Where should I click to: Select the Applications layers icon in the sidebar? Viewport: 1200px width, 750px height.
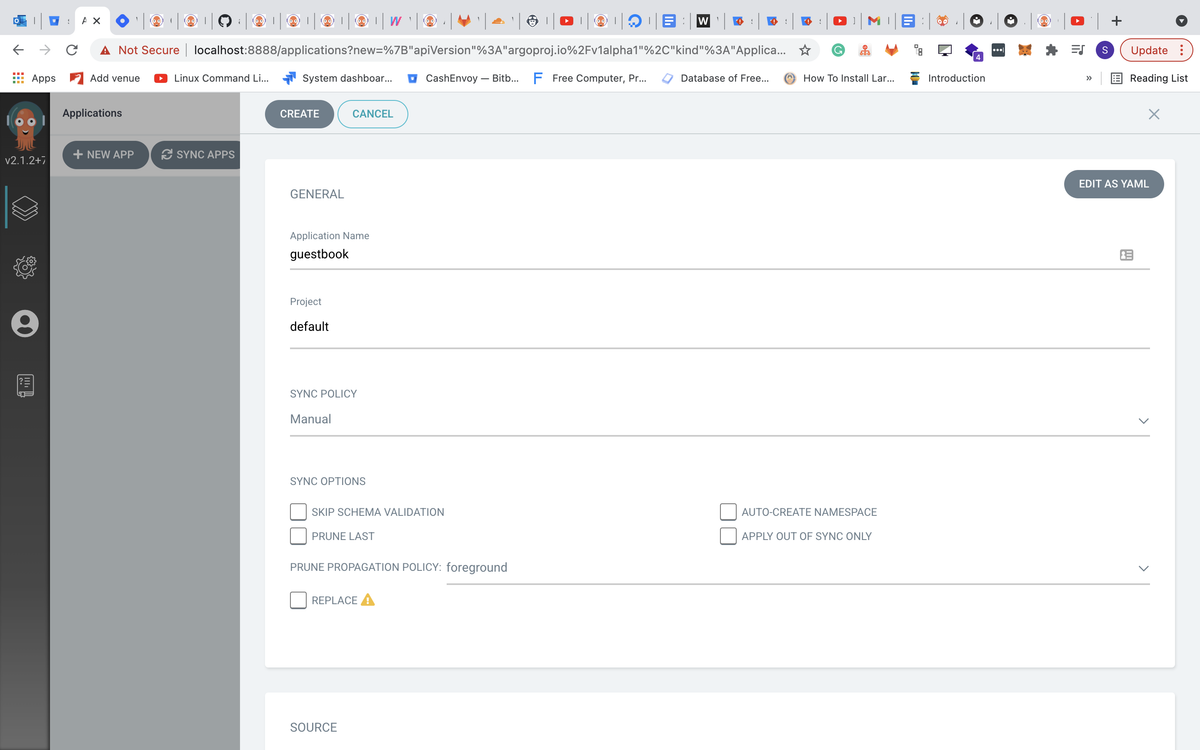(25, 208)
